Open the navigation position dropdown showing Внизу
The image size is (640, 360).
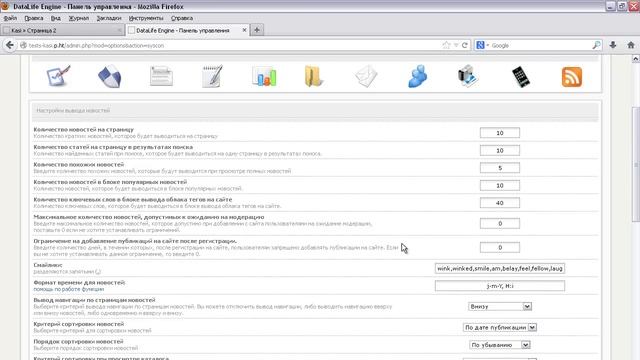[x=500, y=307]
